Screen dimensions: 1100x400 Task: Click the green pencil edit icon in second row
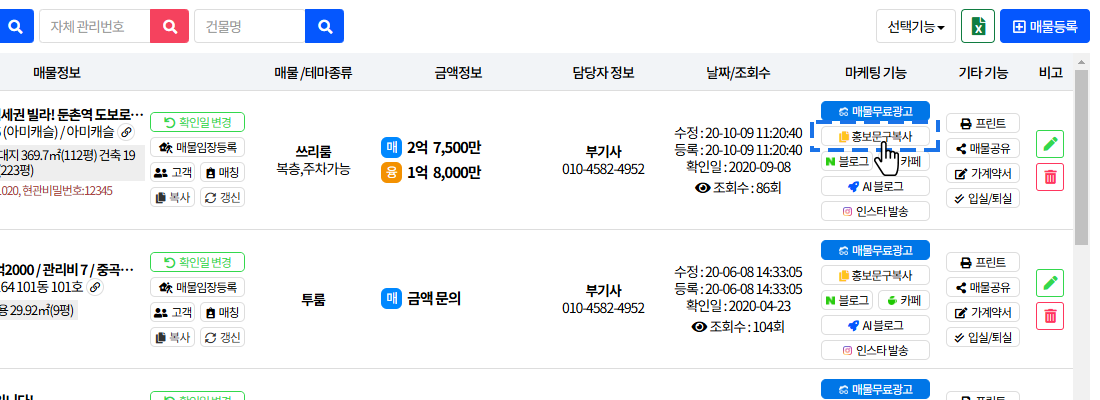point(1050,283)
